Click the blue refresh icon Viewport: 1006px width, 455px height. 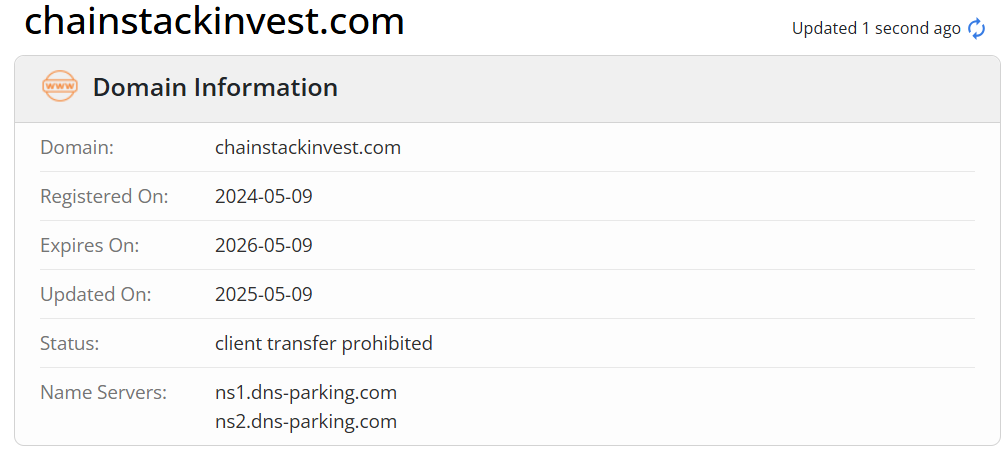976,29
